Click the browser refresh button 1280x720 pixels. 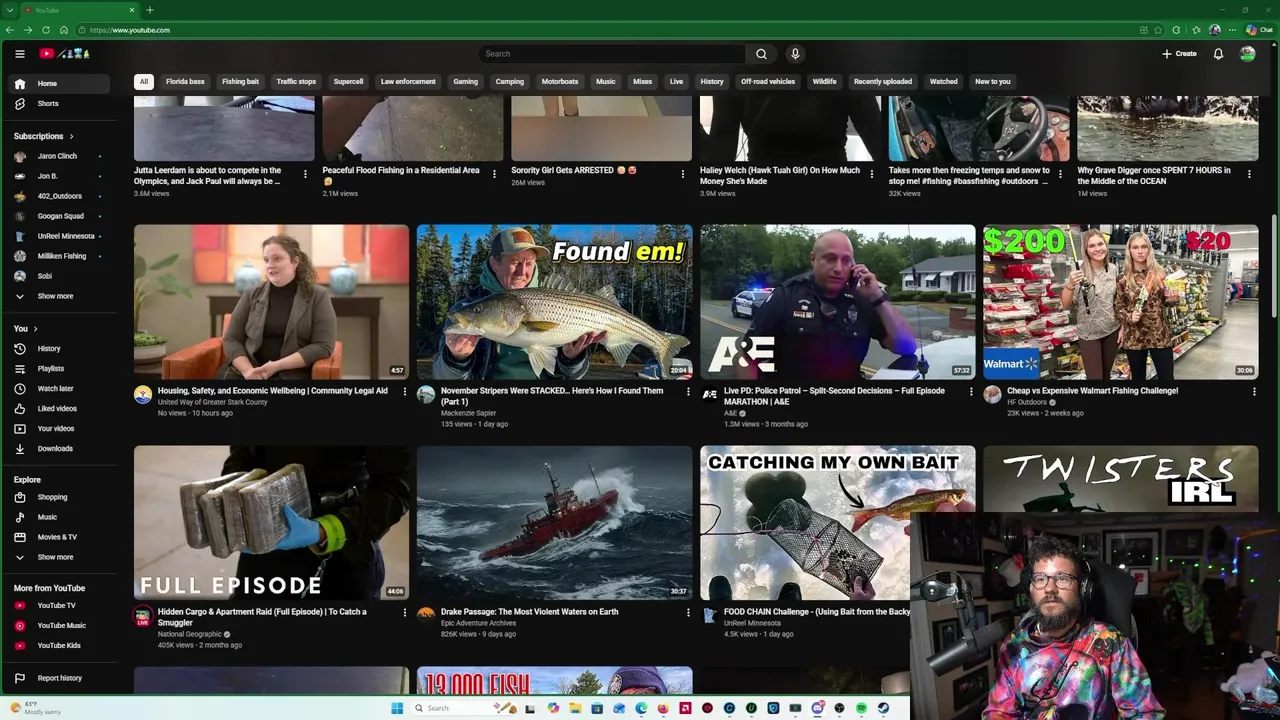pyautogui.click(x=45, y=30)
